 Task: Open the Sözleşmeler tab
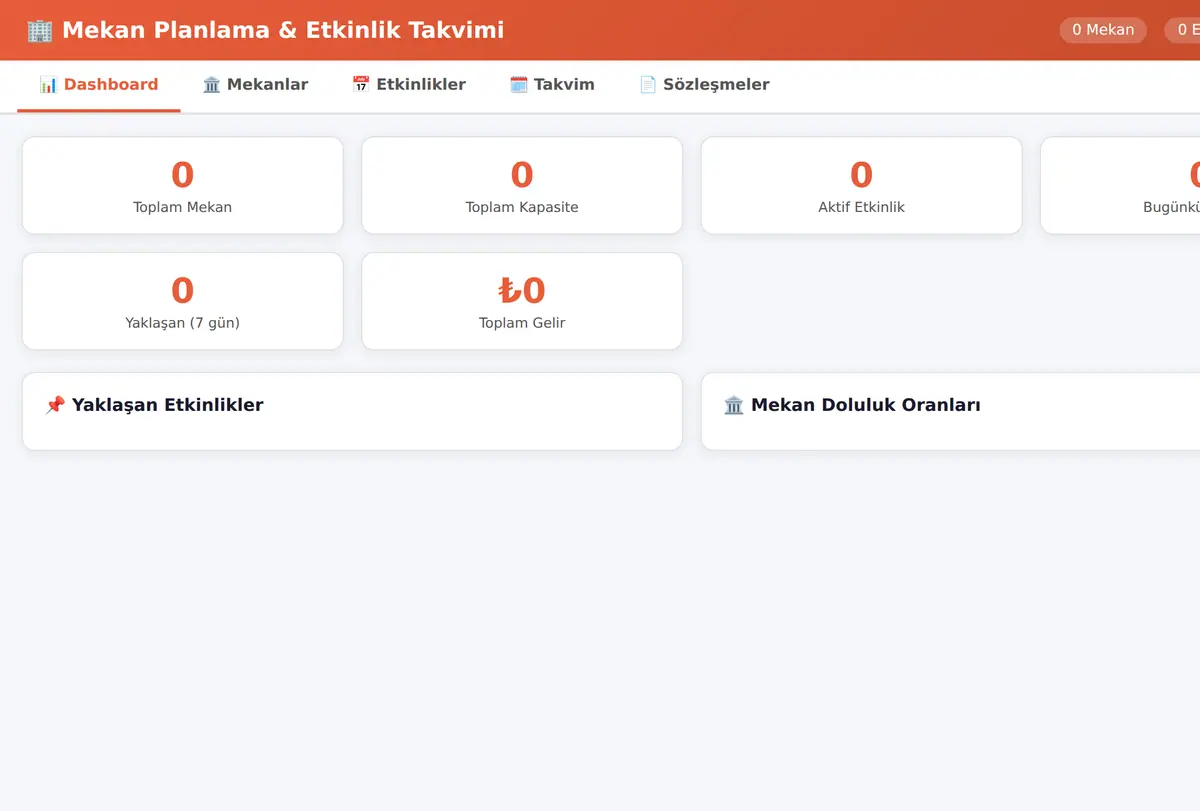click(704, 85)
